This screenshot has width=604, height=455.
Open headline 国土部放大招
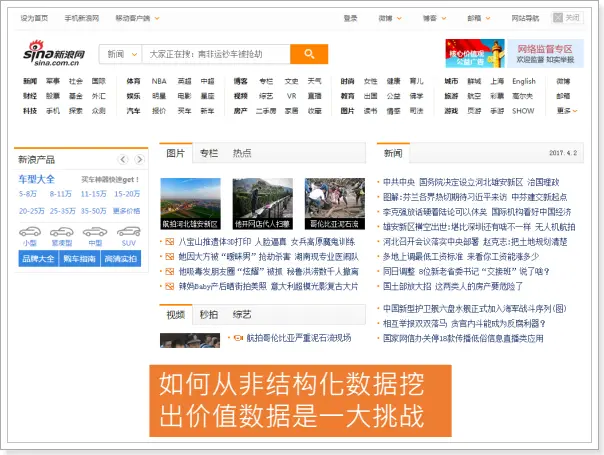pos(453,286)
